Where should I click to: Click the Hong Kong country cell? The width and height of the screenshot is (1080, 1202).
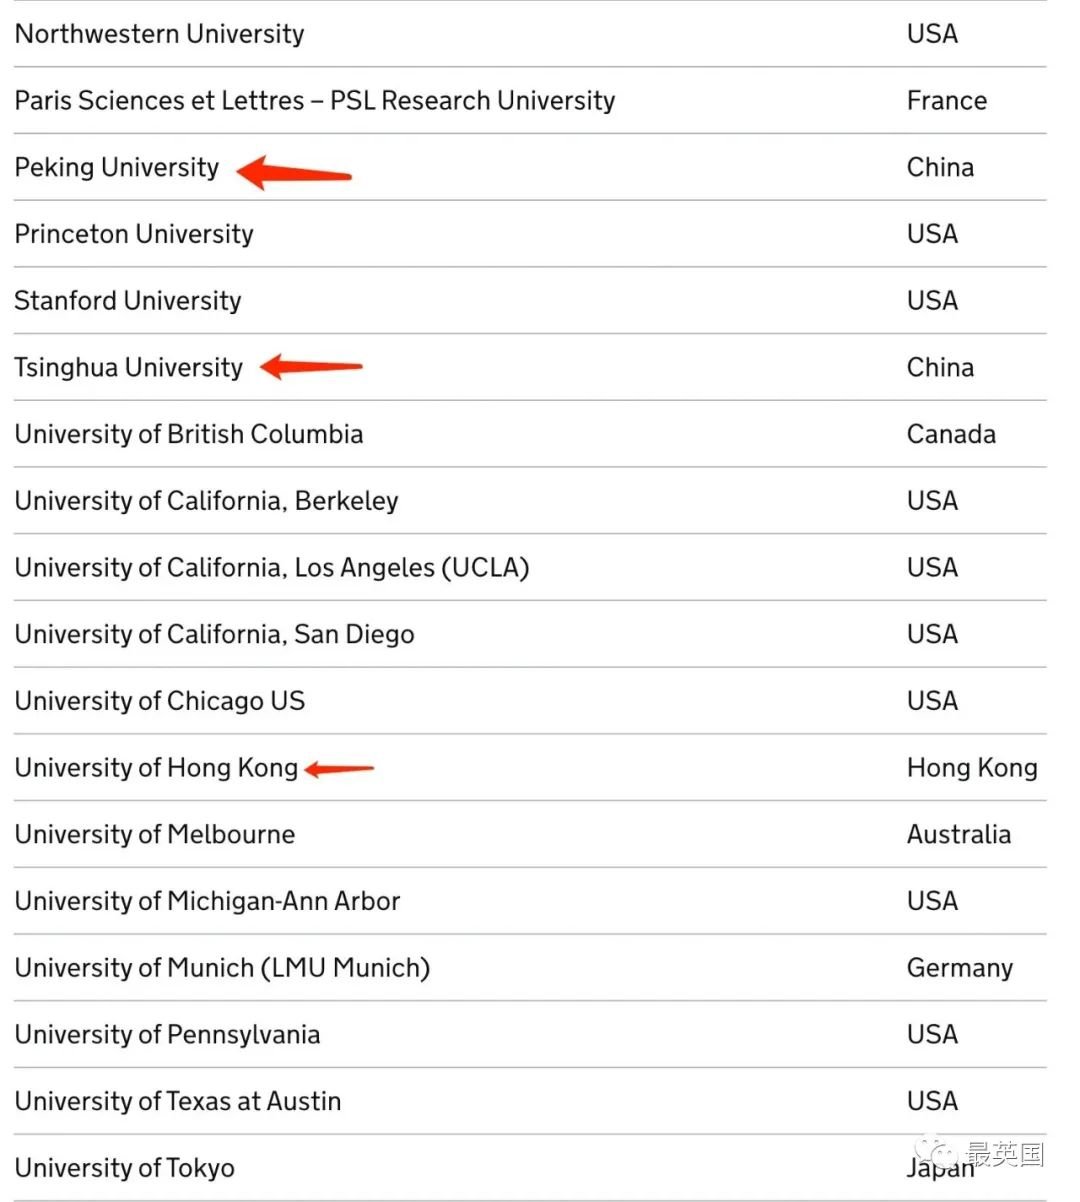(972, 768)
